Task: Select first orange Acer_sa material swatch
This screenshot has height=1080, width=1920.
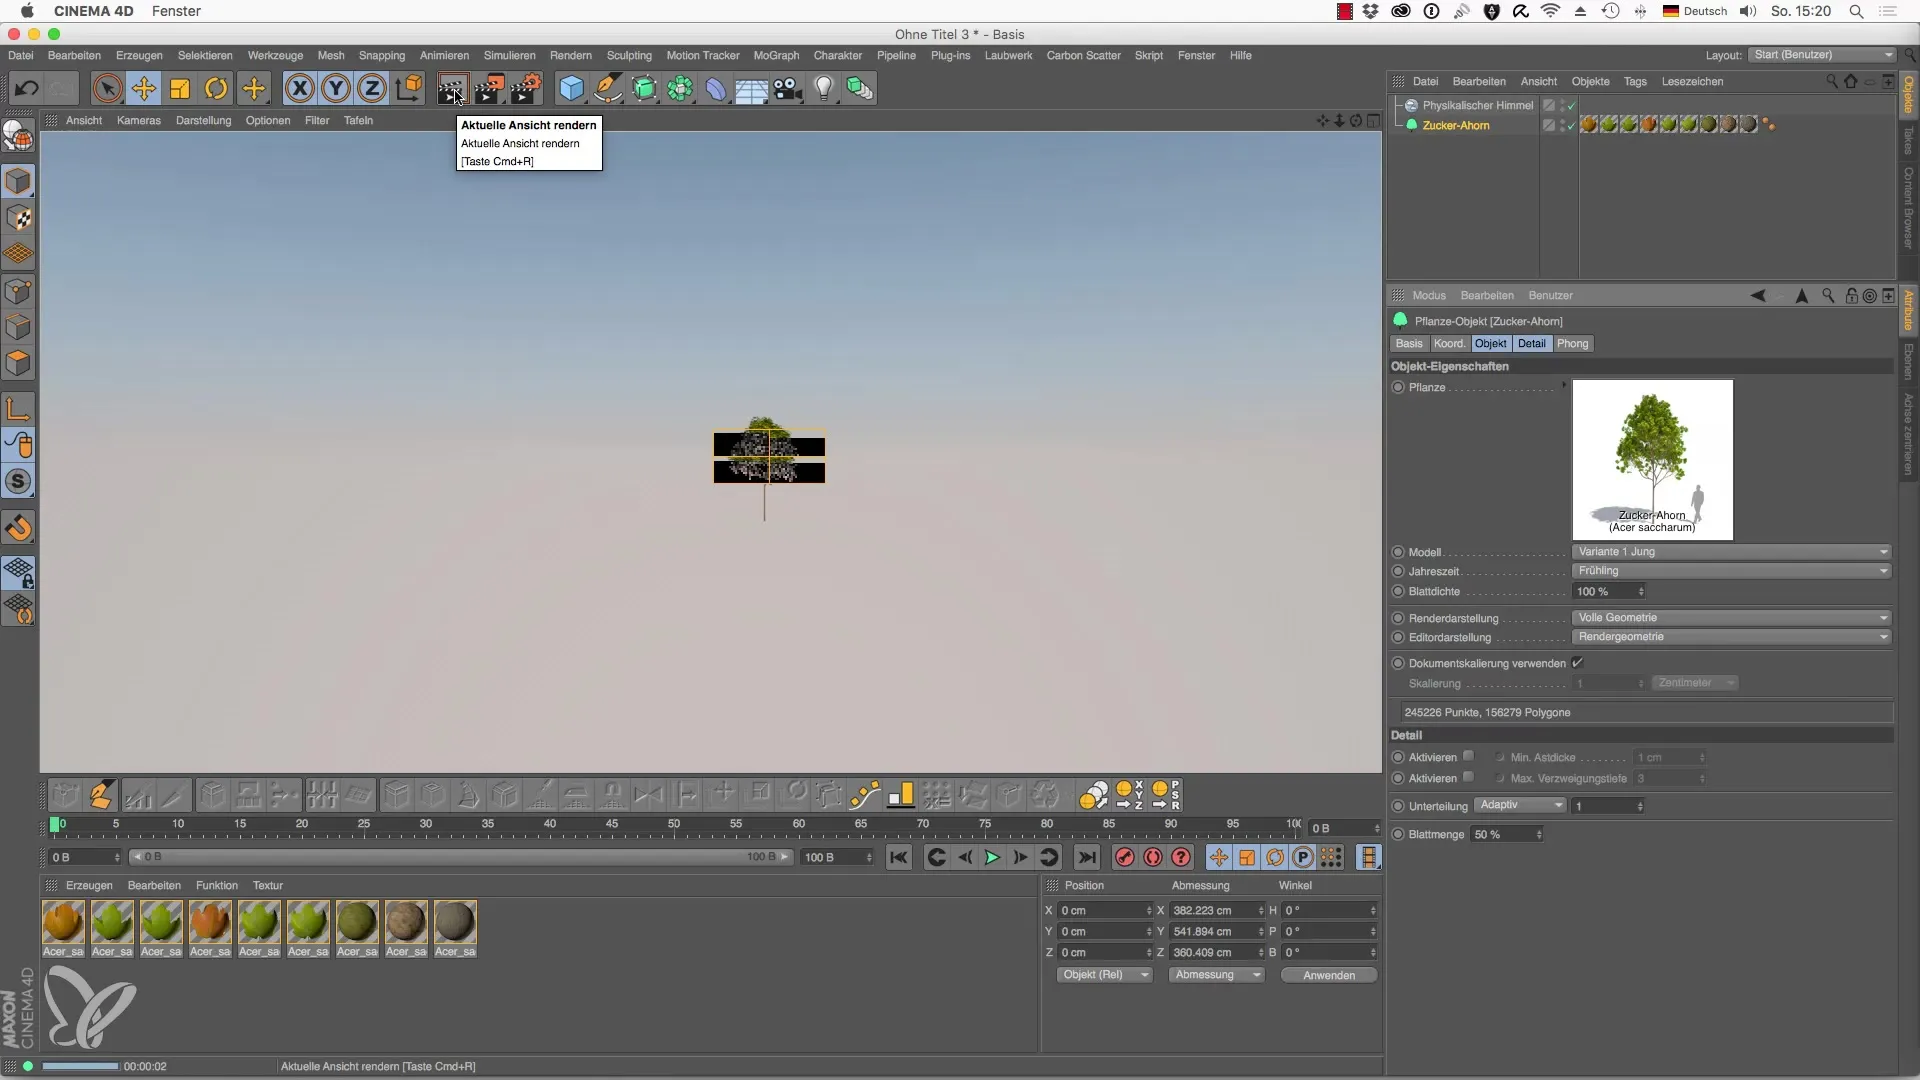Action: [63, 922]
